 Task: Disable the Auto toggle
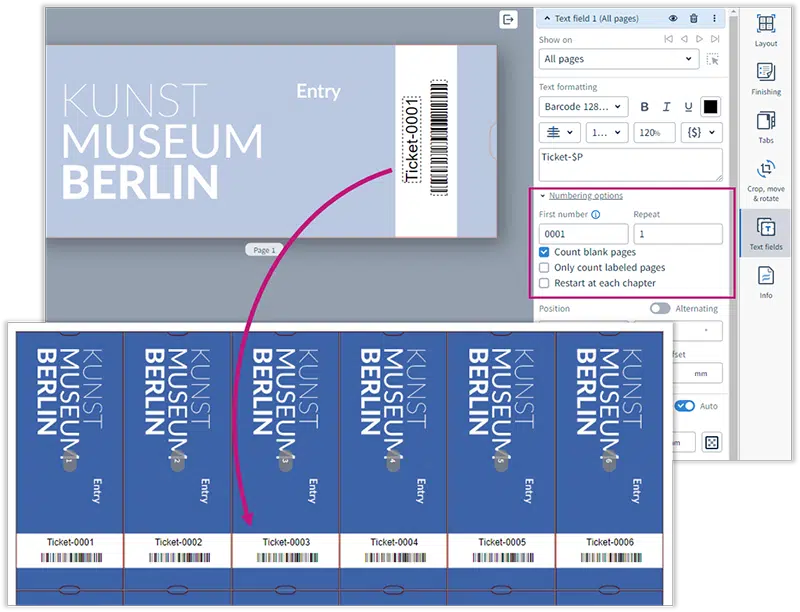685,406
